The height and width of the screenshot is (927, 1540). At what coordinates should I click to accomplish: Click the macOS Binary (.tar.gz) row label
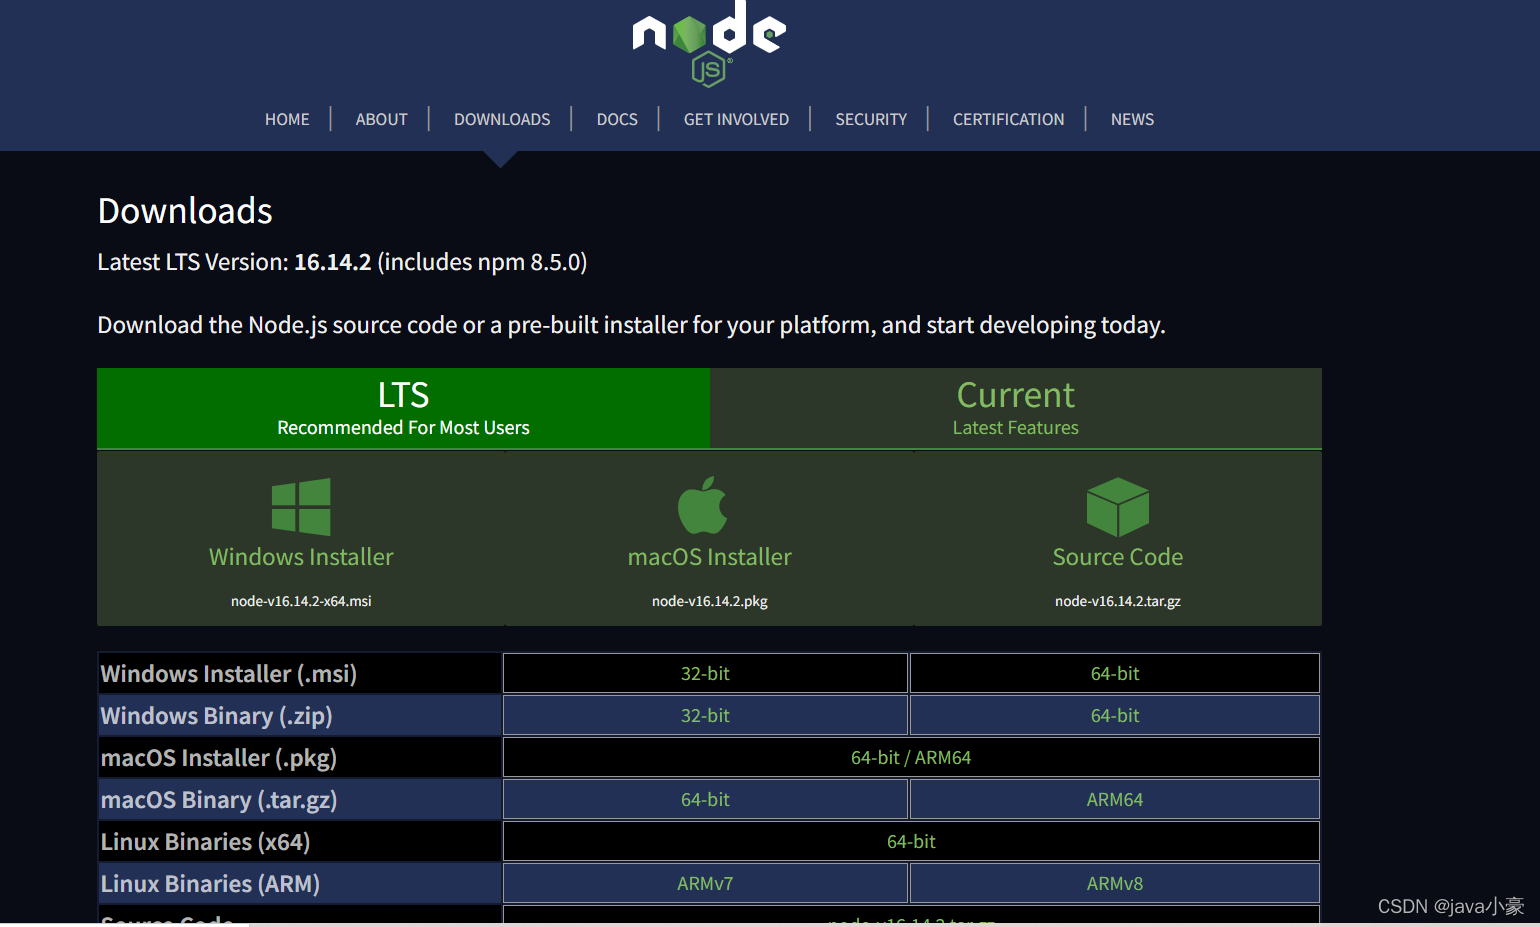click(x=219, y=800)
